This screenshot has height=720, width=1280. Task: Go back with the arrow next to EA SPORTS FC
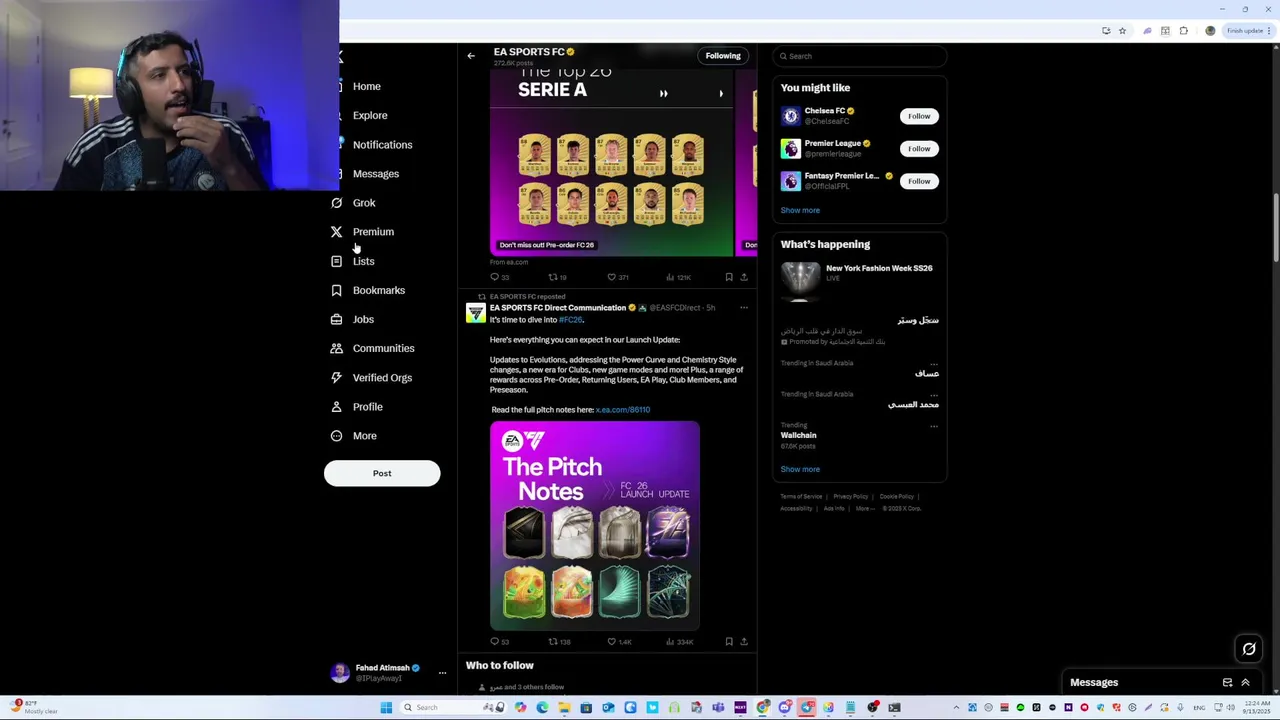471,56
